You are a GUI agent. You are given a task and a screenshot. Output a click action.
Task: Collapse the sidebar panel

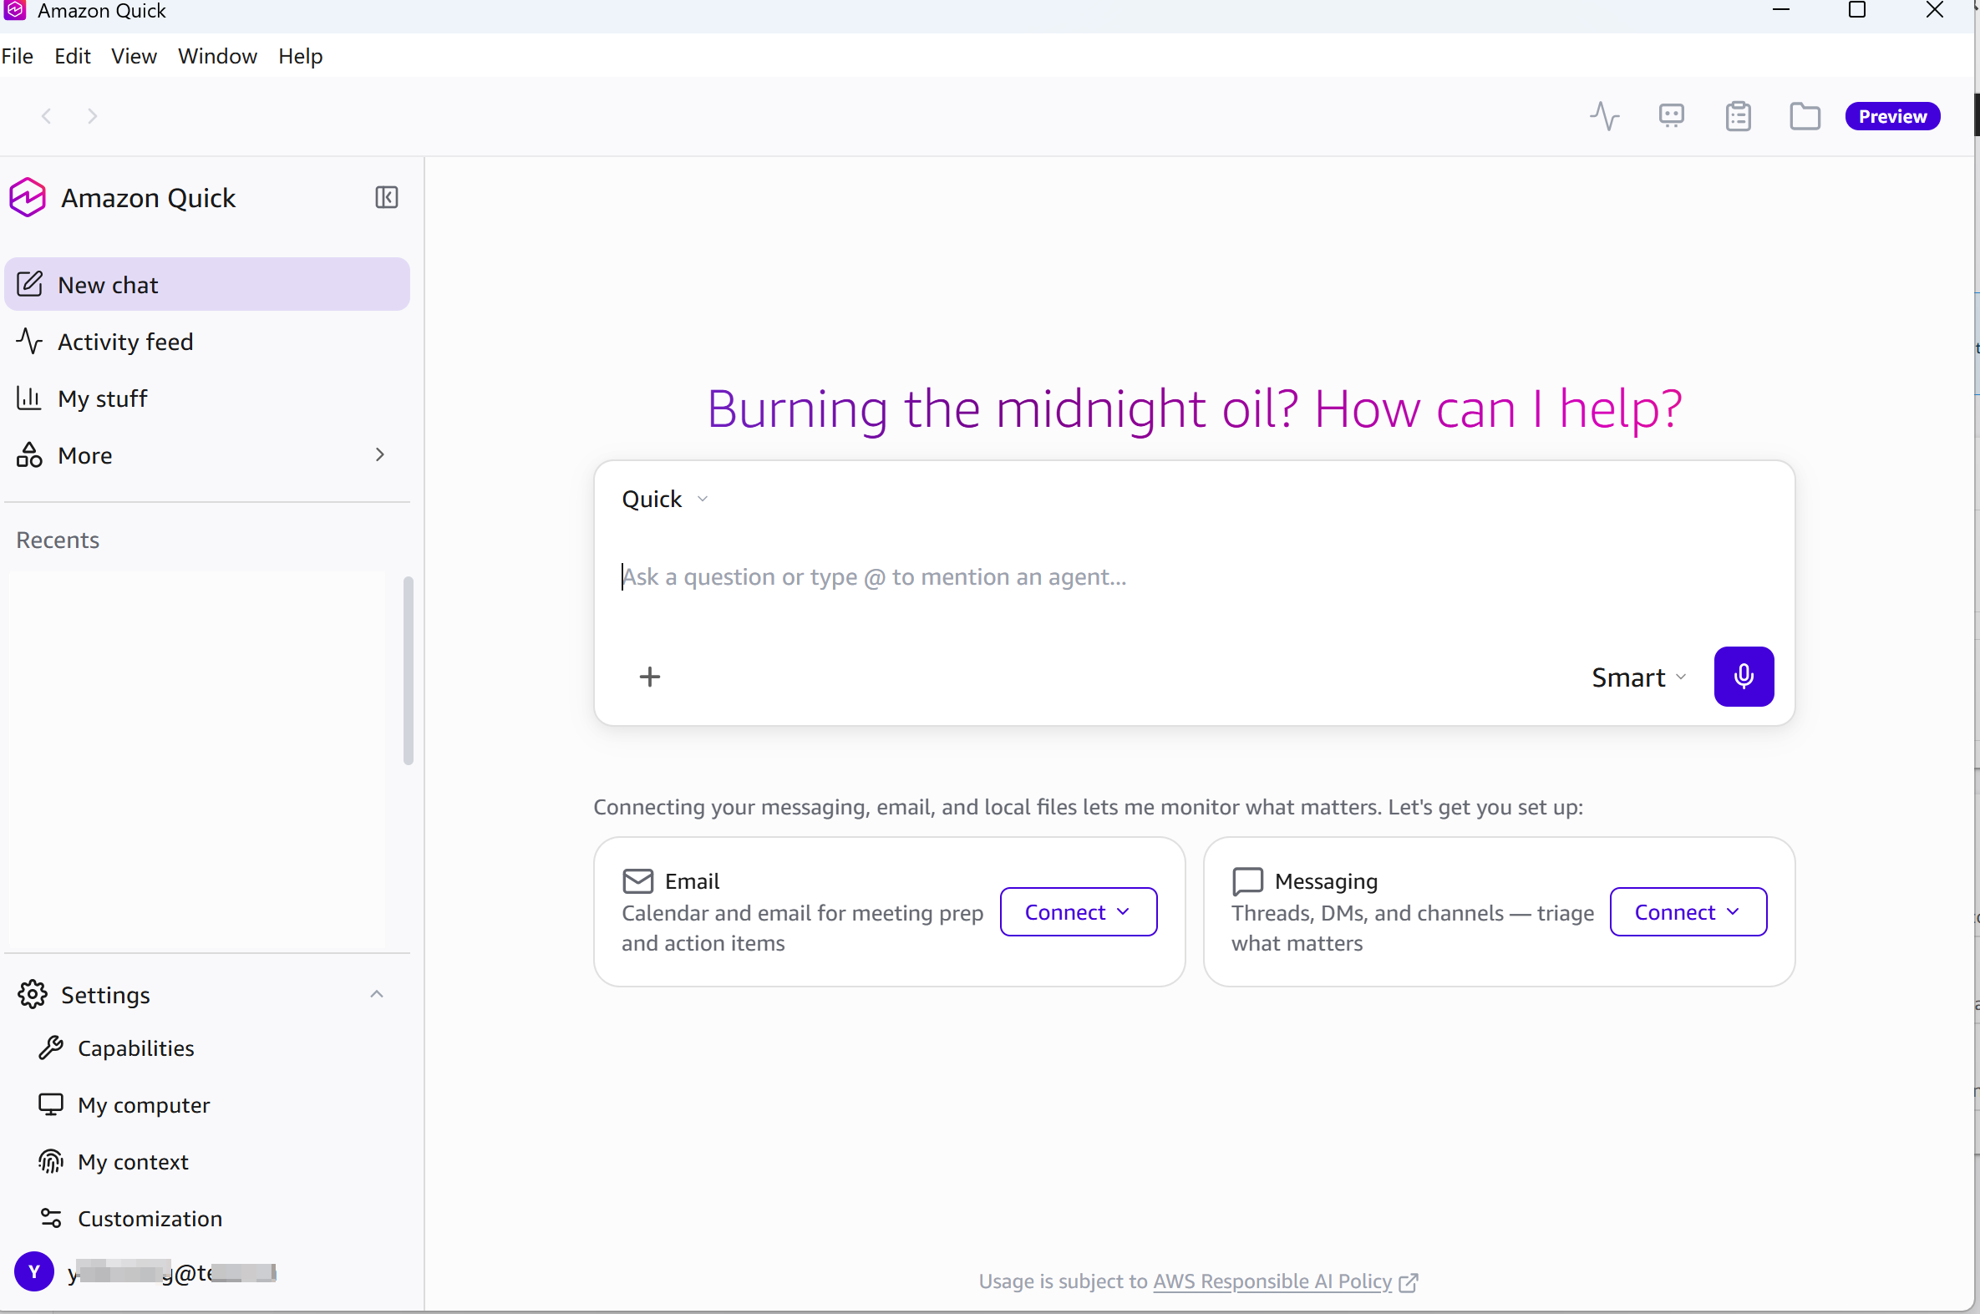pyautogui.click(x=387, y=198)
